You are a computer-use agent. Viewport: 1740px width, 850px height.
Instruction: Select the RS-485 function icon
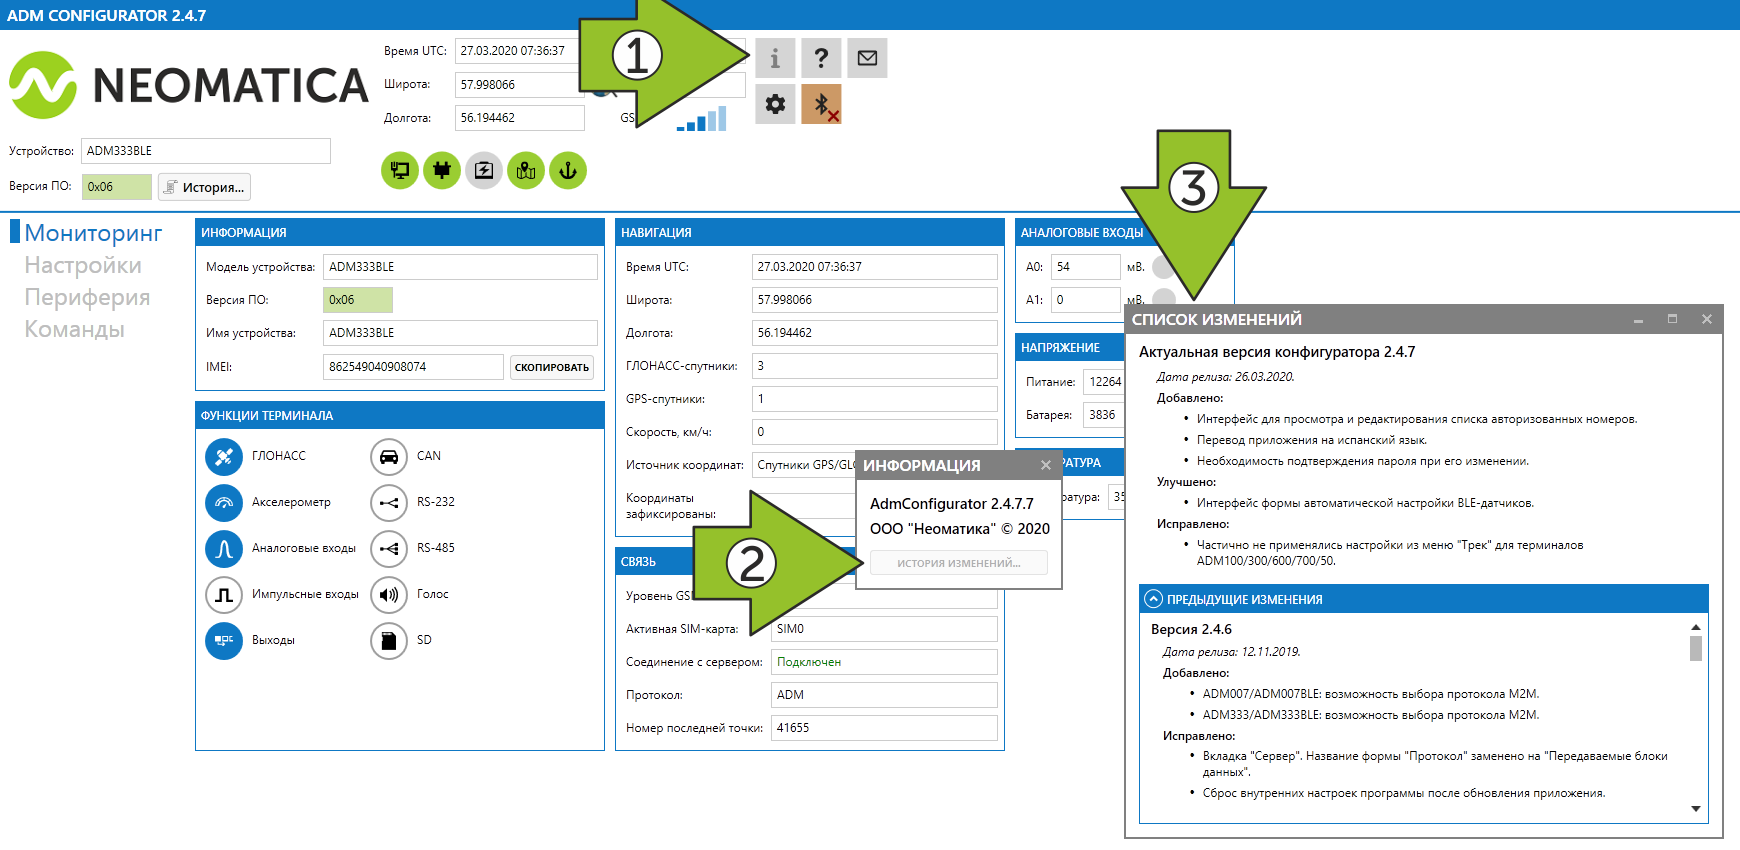(x=389, y=549)
